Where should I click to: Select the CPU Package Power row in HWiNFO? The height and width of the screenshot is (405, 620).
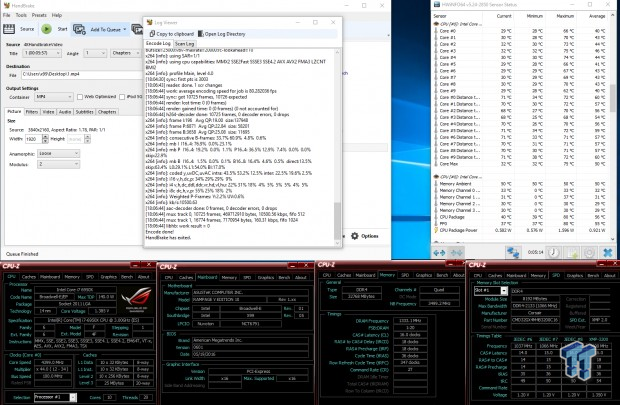522,230
